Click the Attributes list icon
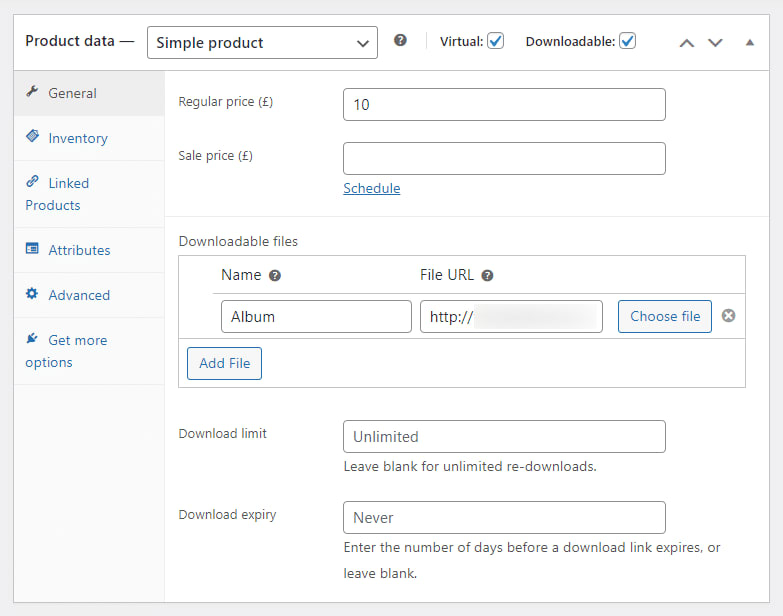 coord(32,248)
